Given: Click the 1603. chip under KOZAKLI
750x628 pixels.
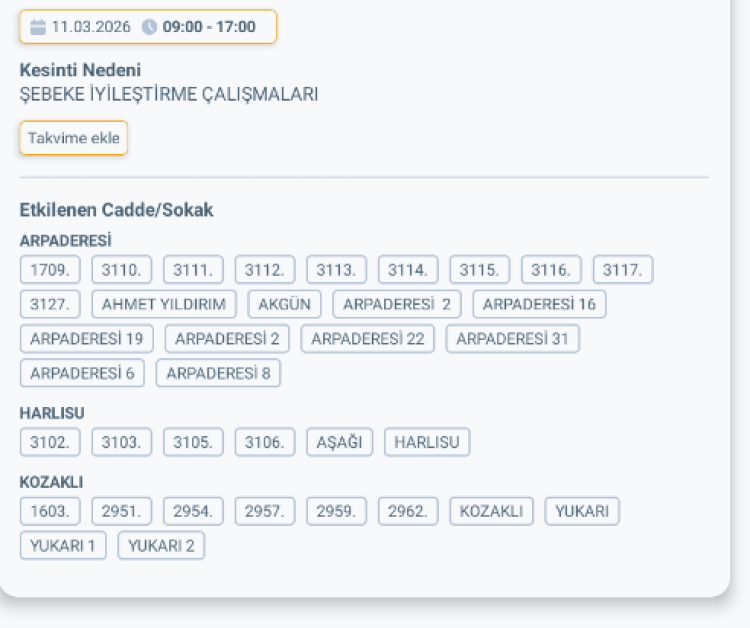Looking at the screenshot, I should (x=50, y=511).
